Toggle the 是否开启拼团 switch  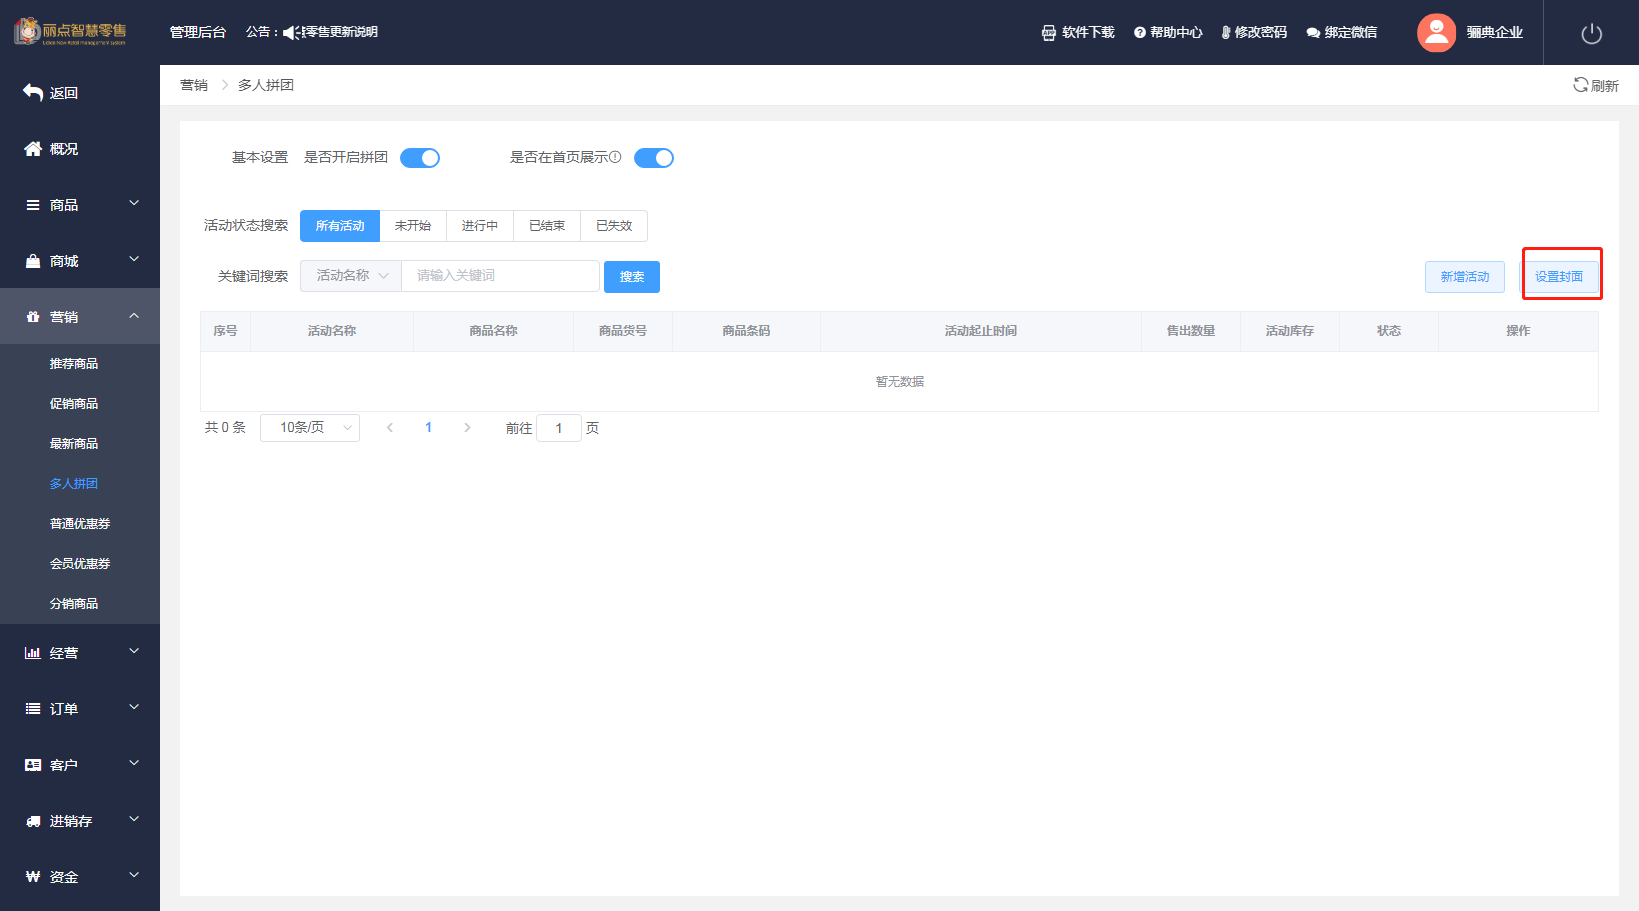pos(420,158)
